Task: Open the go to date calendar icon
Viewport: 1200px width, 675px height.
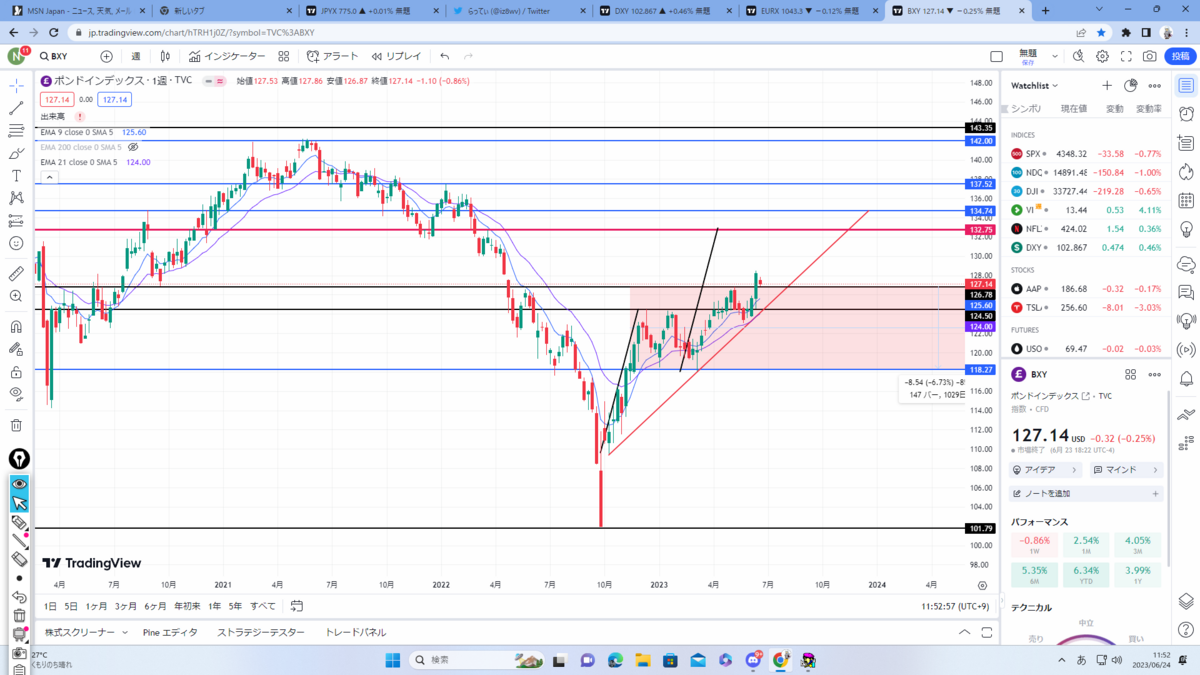Action: tap(297, 606)
